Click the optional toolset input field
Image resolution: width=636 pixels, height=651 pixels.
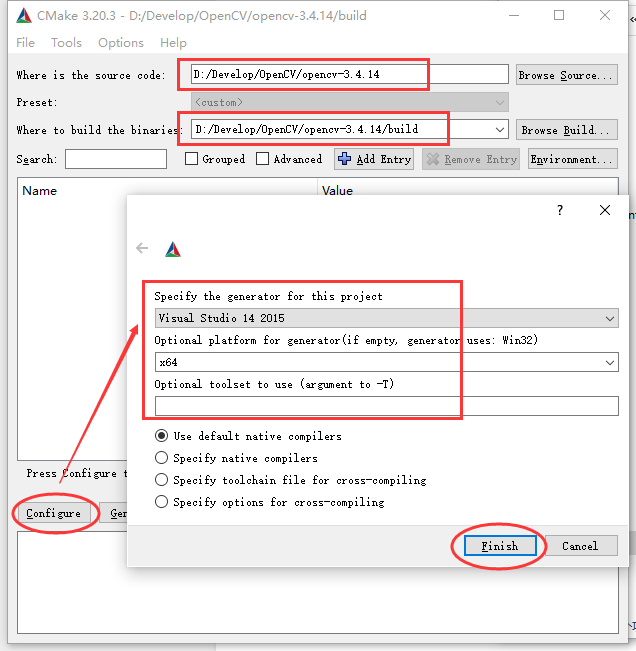386,406
